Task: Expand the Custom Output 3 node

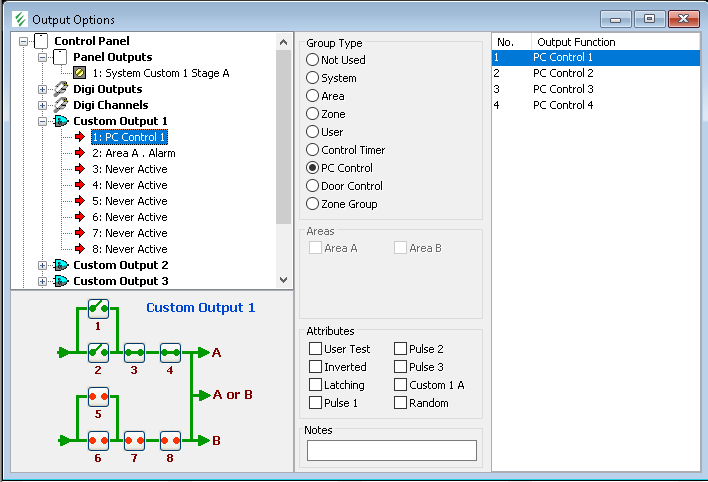Action: click(x=42, y=281)
